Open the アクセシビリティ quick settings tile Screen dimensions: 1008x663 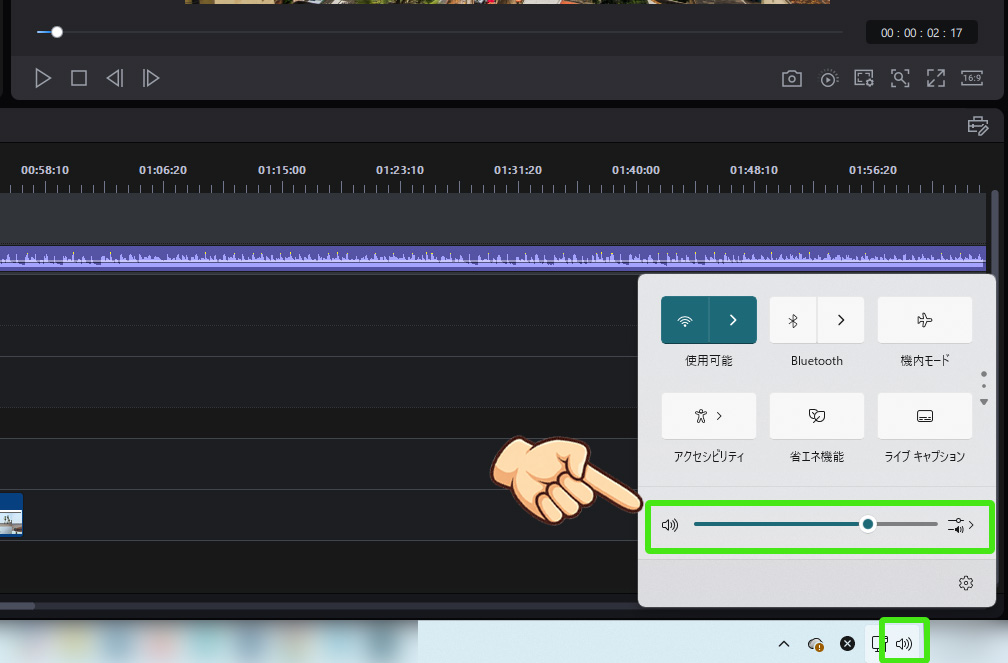pyautogui.click(x=708, y=415)
